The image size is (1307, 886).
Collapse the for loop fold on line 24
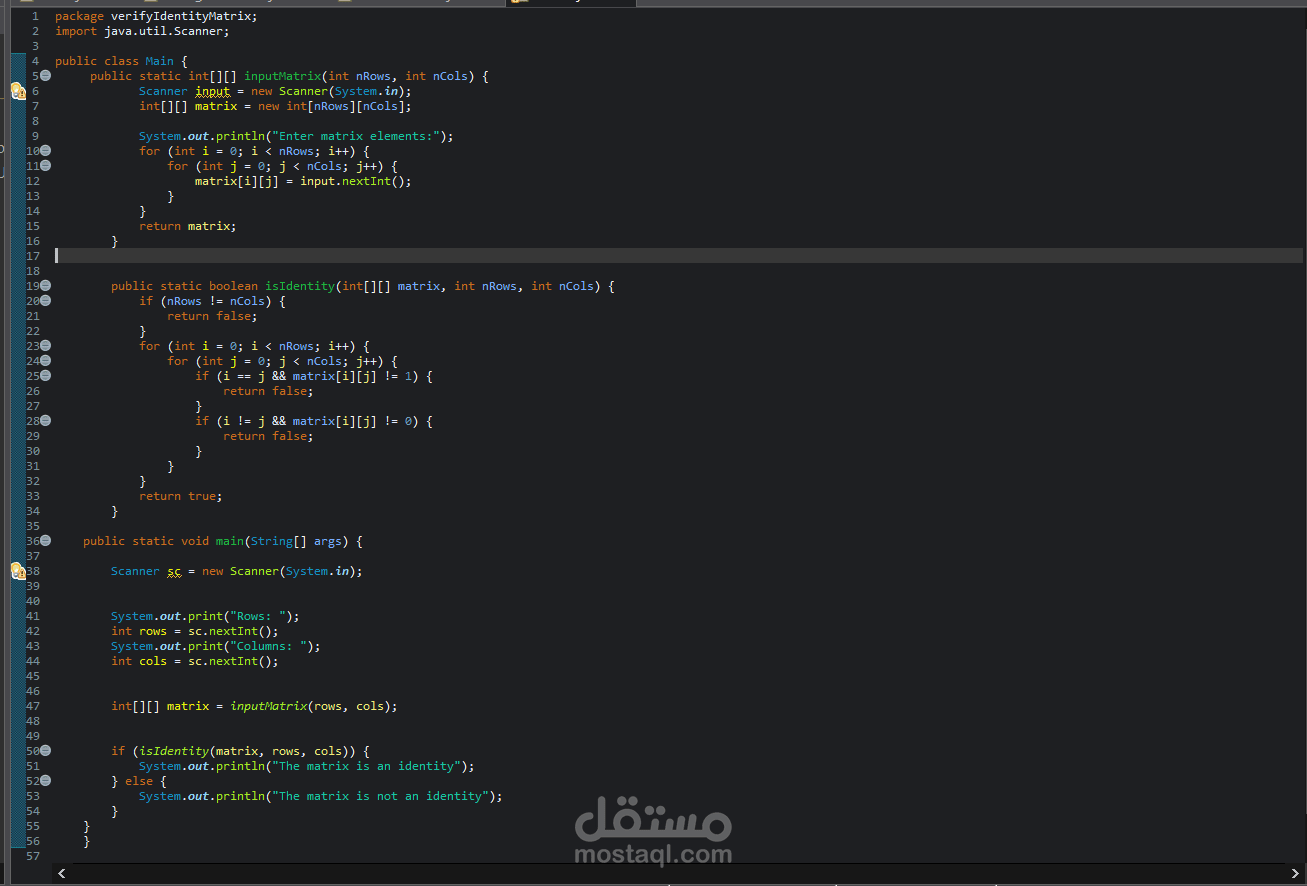pos(46,361)
